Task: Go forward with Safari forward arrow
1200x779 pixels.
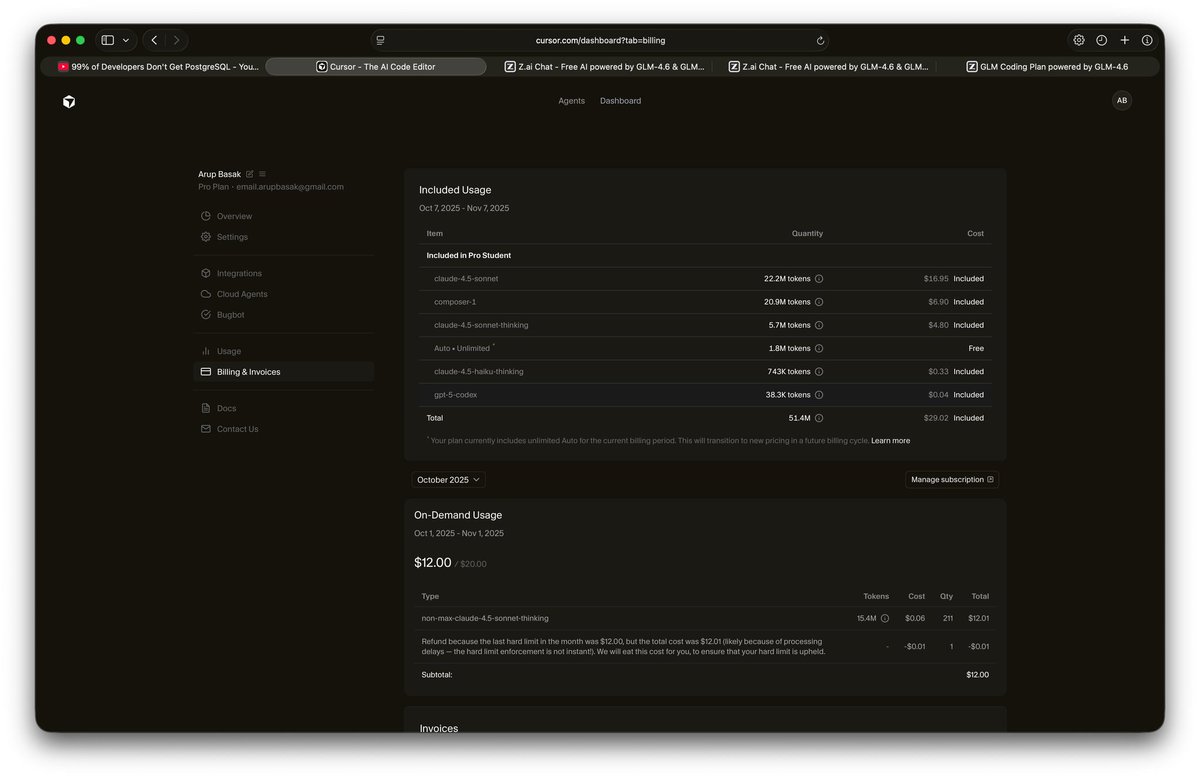Action: (177, 40)
